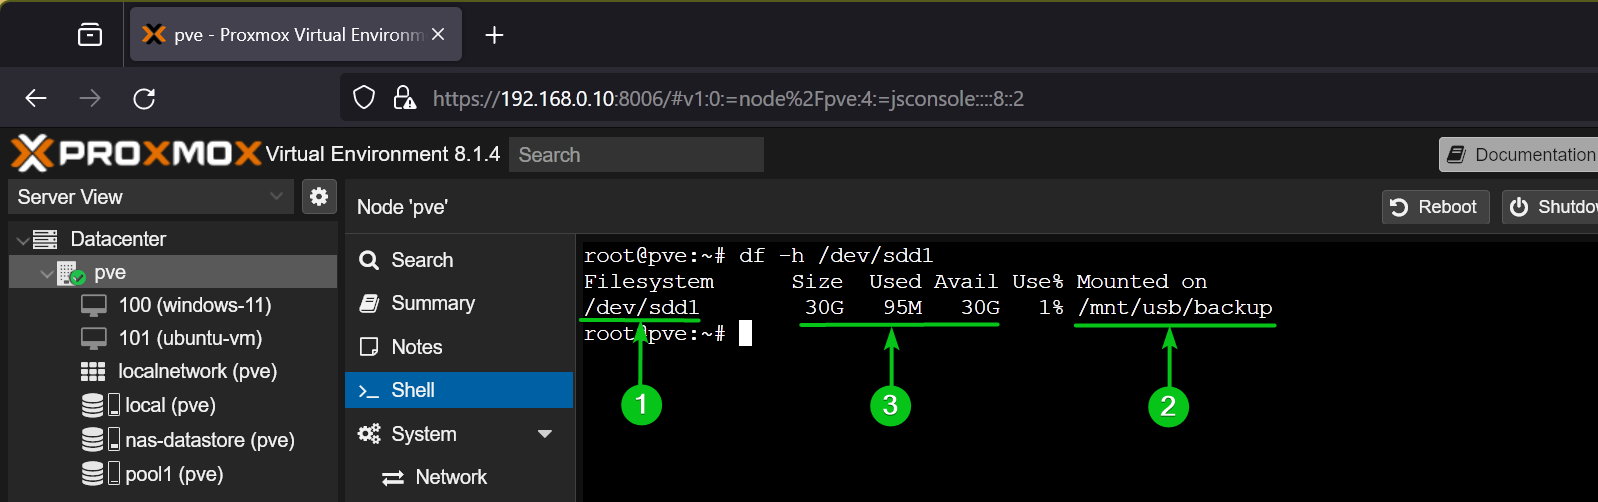Image resolution: width=1598 pixels, height=502 pixels.
Task: Click the Proxmox logo
Action: click(136, 154)
